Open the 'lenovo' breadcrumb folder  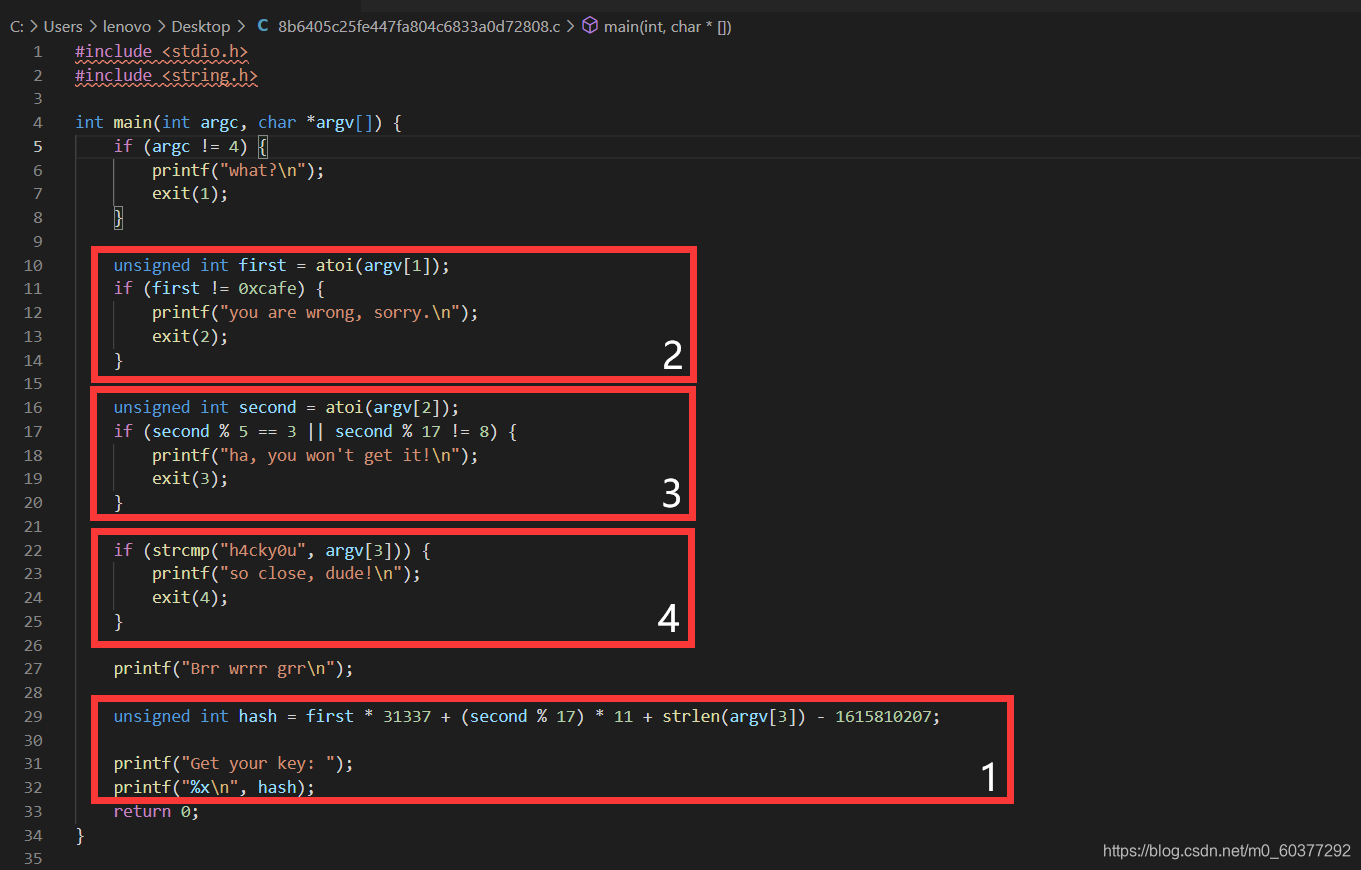[x=126, y=27]
